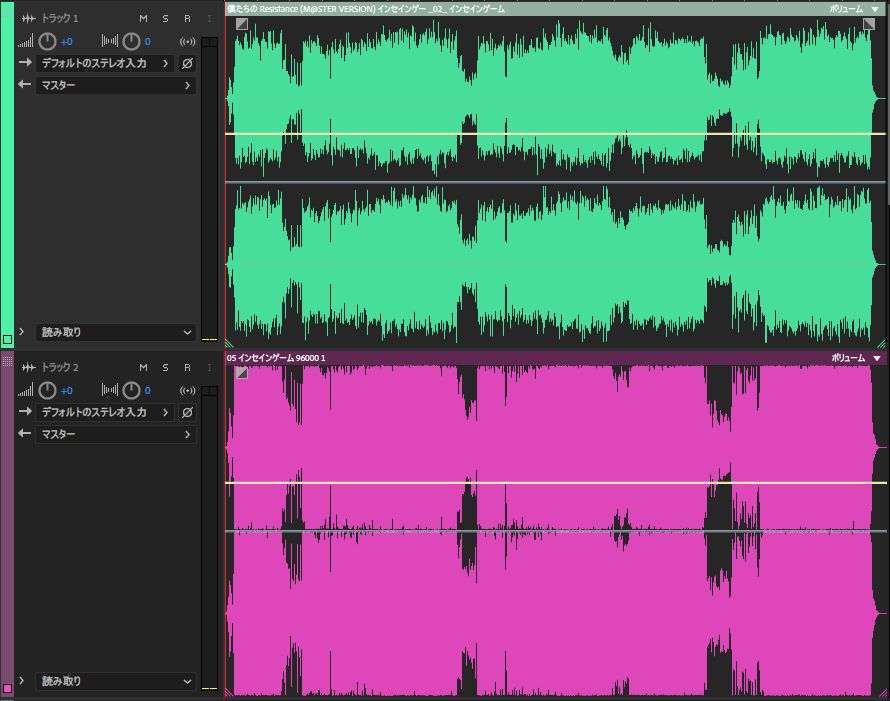The width and height of the screenshot is (890, 701).
Task: Click Track 1 output arrow icon
Action: point(24,85)
